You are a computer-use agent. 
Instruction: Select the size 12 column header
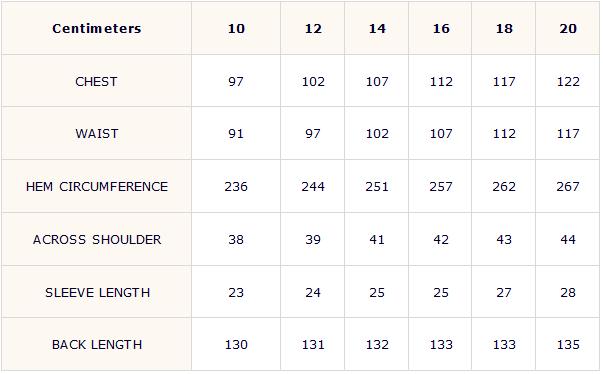pyautogui.click(x=313, y=28)
